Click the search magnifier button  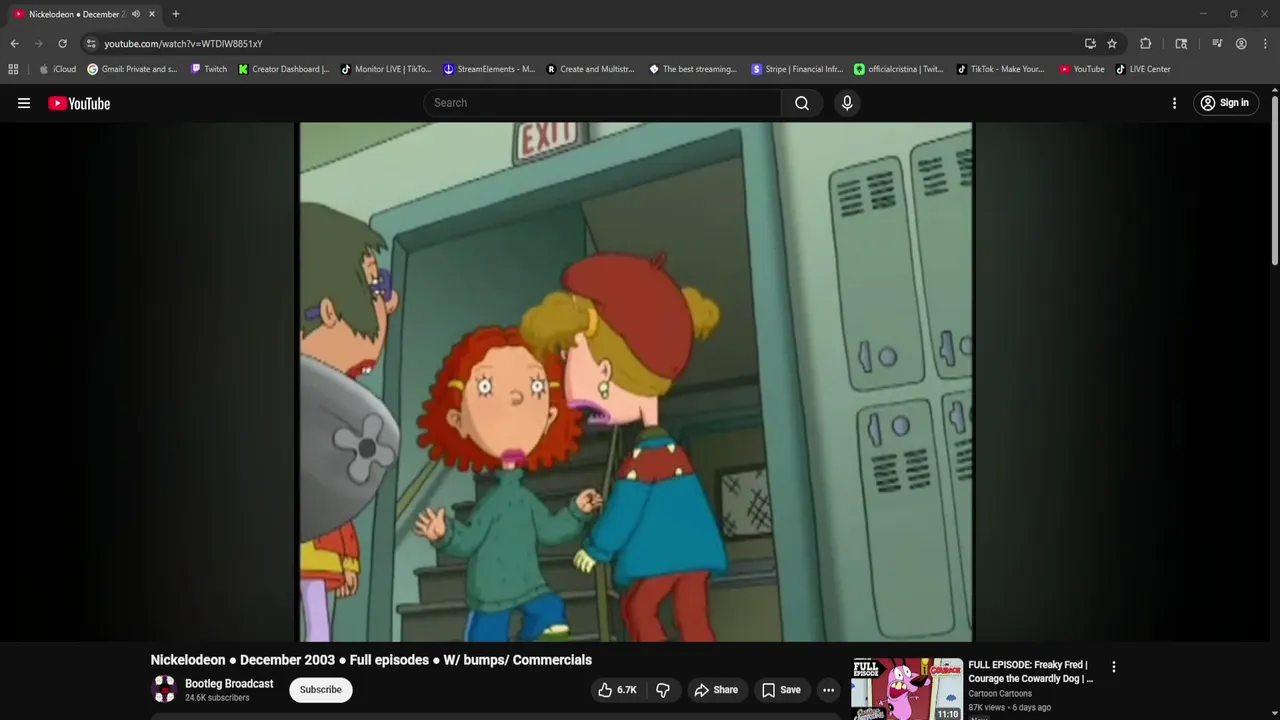click(x=802, y=103)
